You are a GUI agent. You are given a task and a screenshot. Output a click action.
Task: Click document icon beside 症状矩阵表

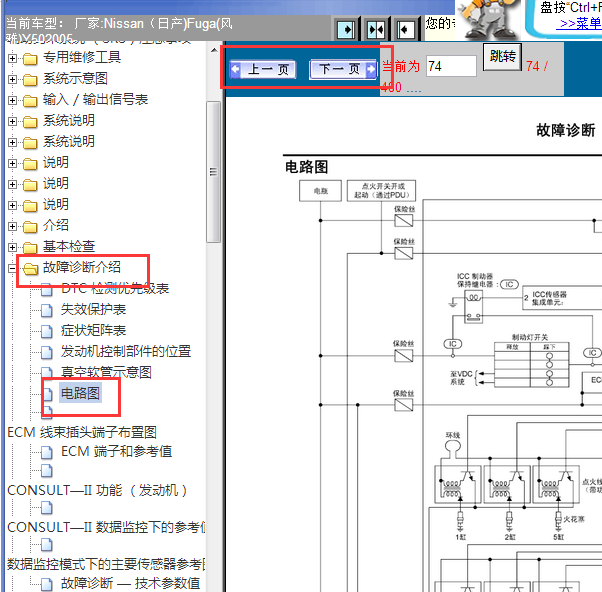click(x=46, y=331)
